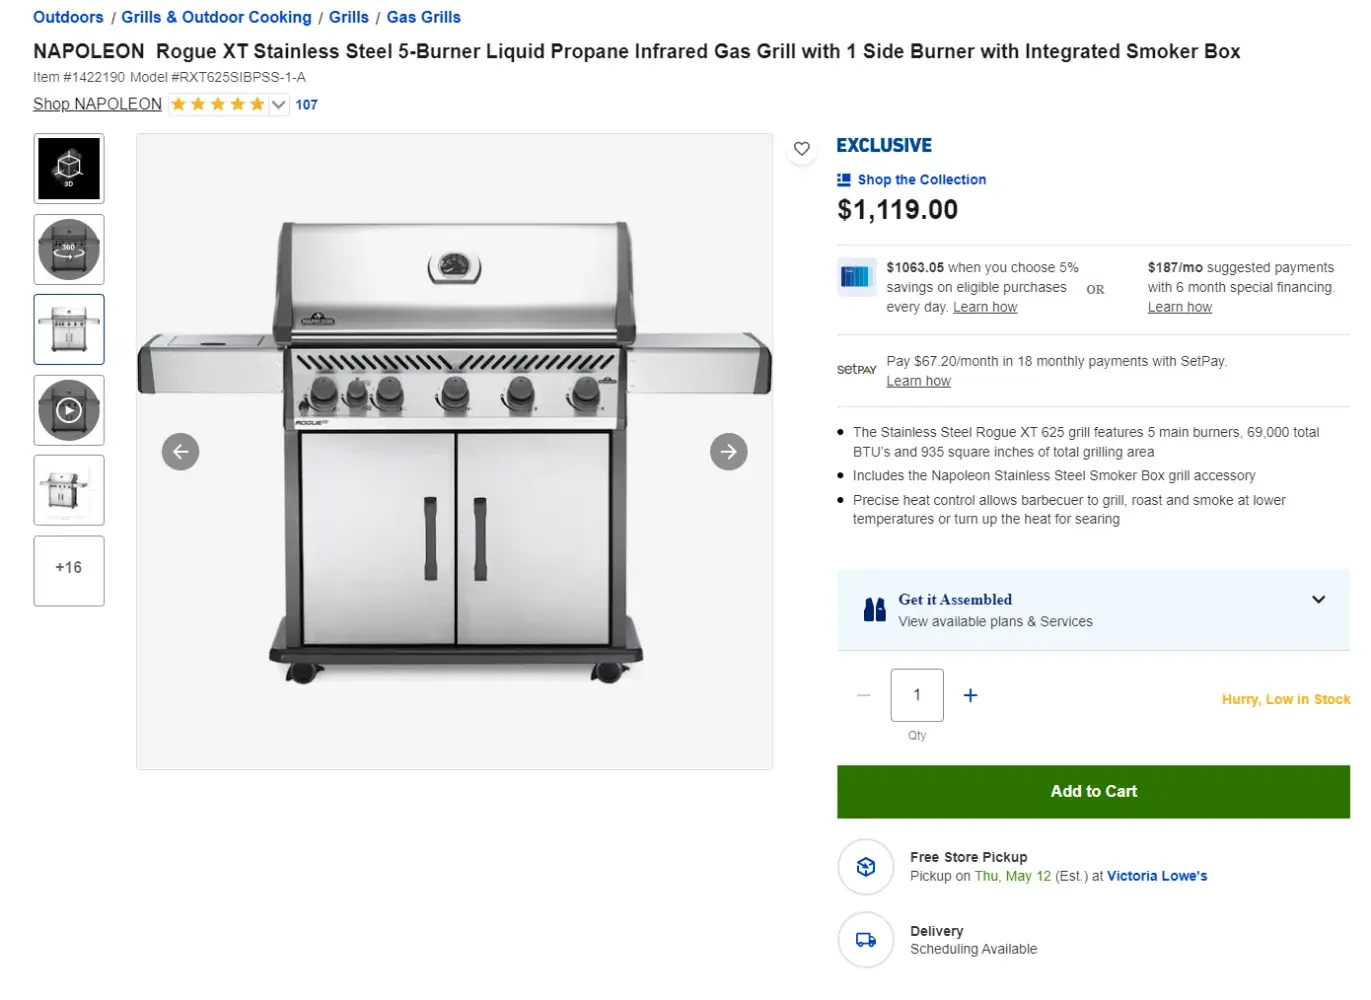Open the 360 degree view thumbnail
The width and height of the screenshot is (1371, 1000).
(69, 249)
